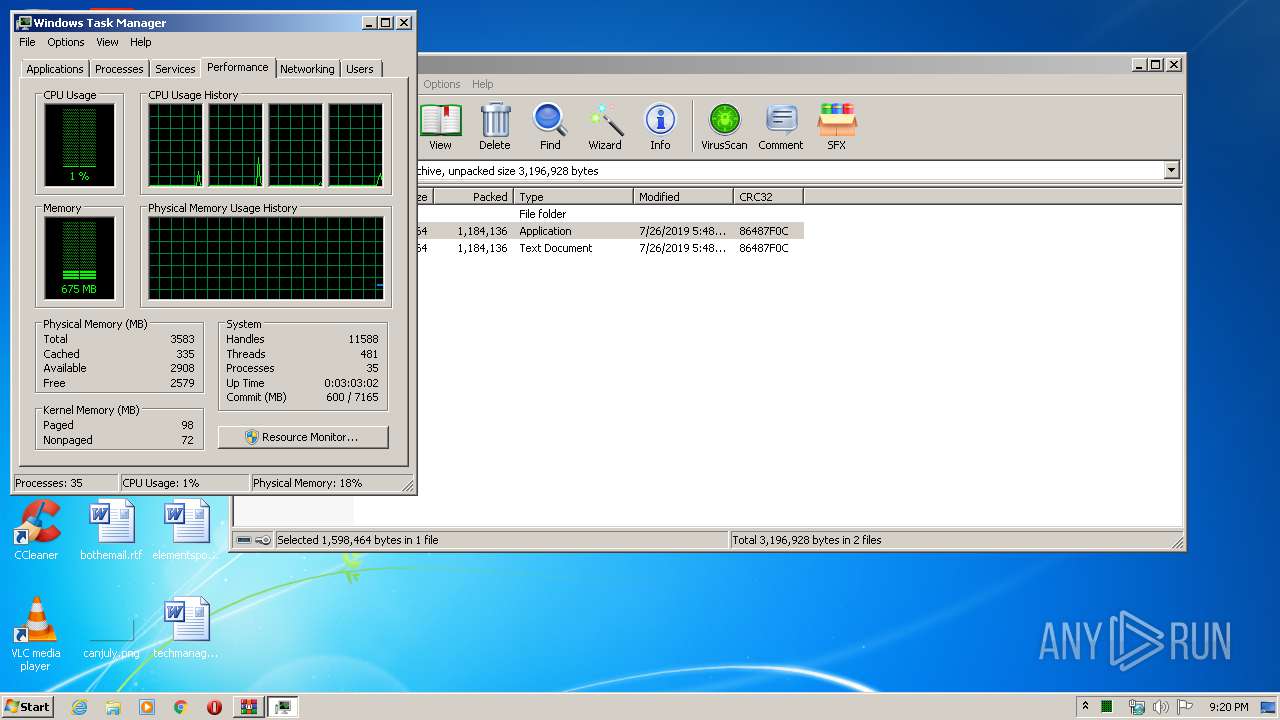
Task: Open Windows Explorer folder on taskbar
Action: tap(113, 707)
